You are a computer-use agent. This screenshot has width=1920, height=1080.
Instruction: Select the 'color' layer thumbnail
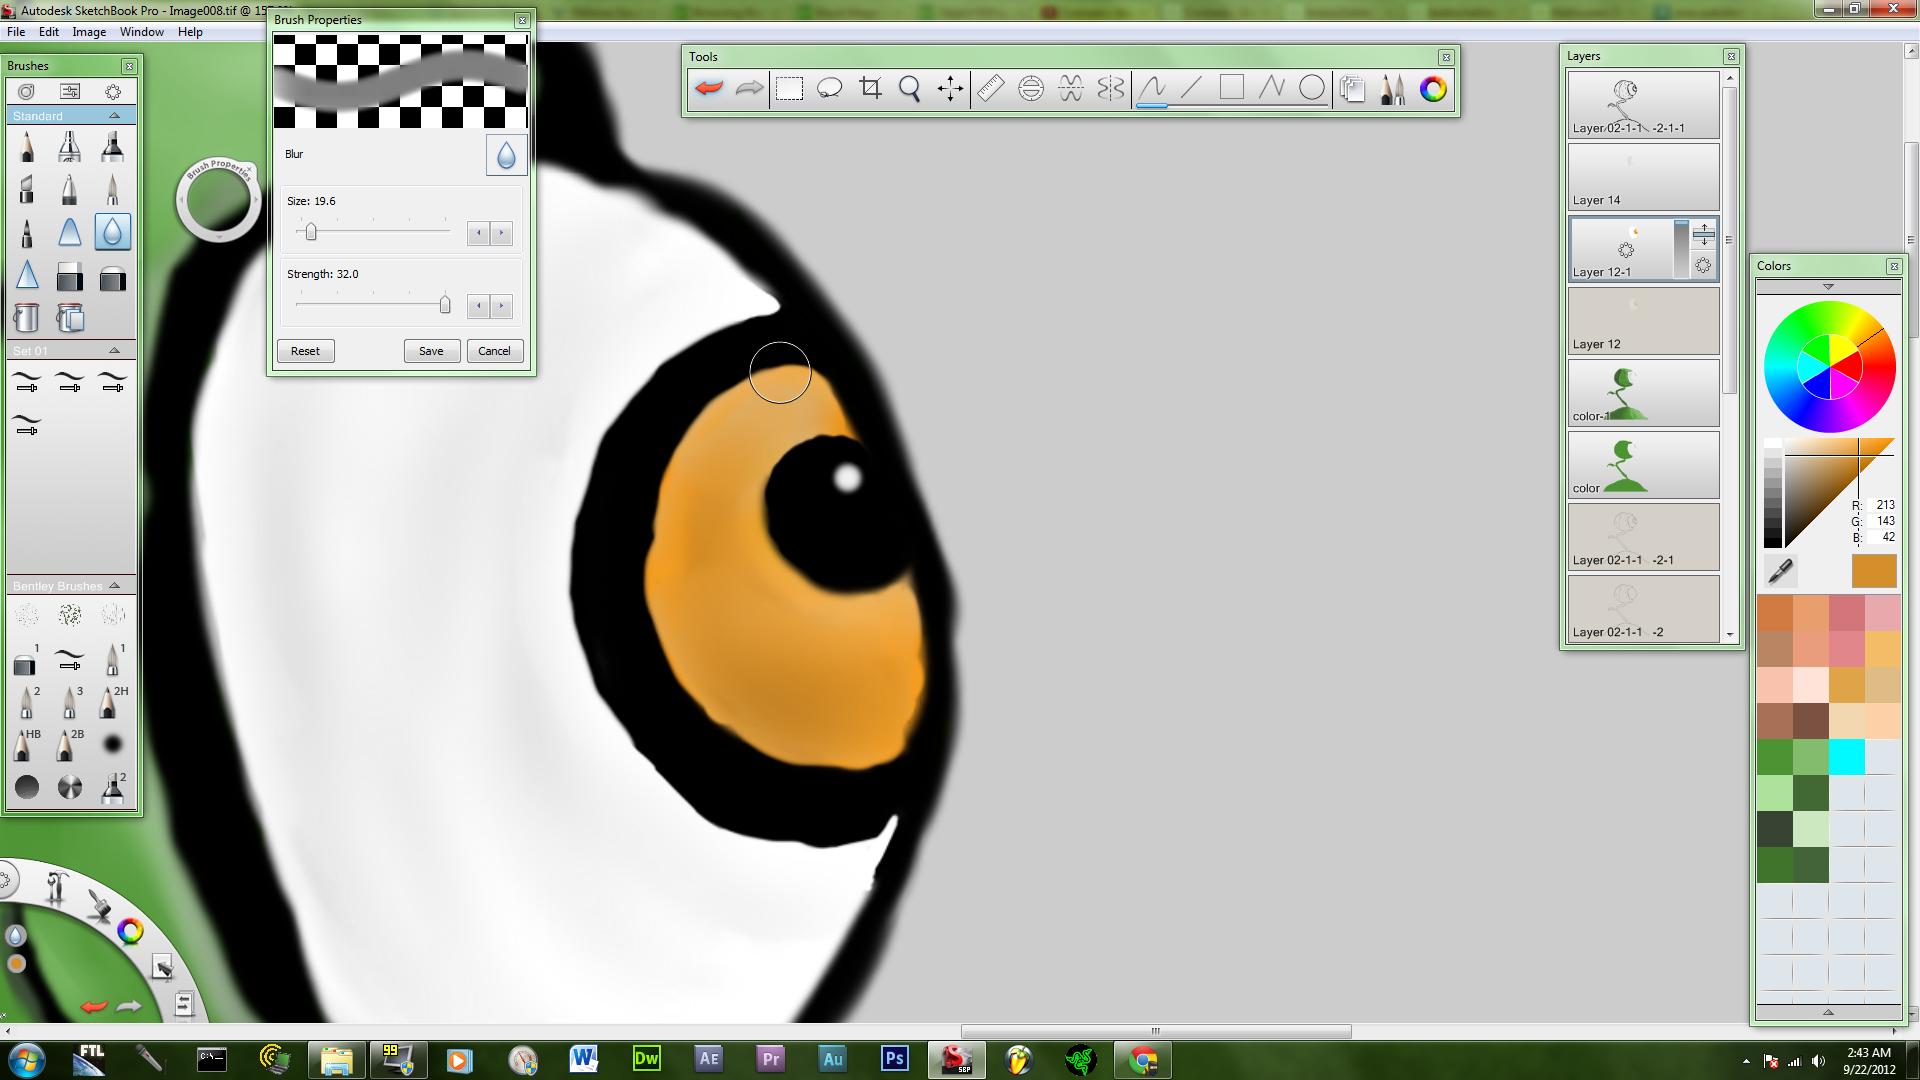[x=1643, y=464]
